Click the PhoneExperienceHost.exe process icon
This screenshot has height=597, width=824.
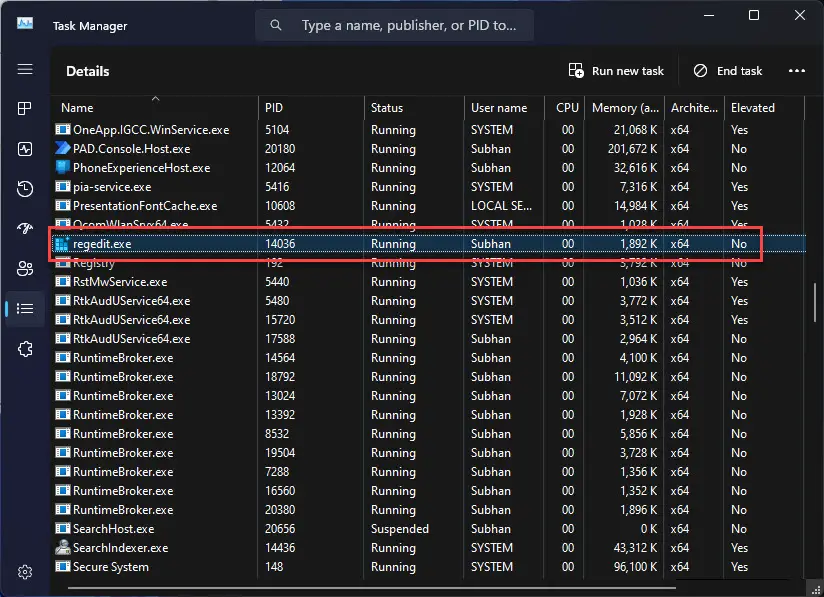coord(63,168)
